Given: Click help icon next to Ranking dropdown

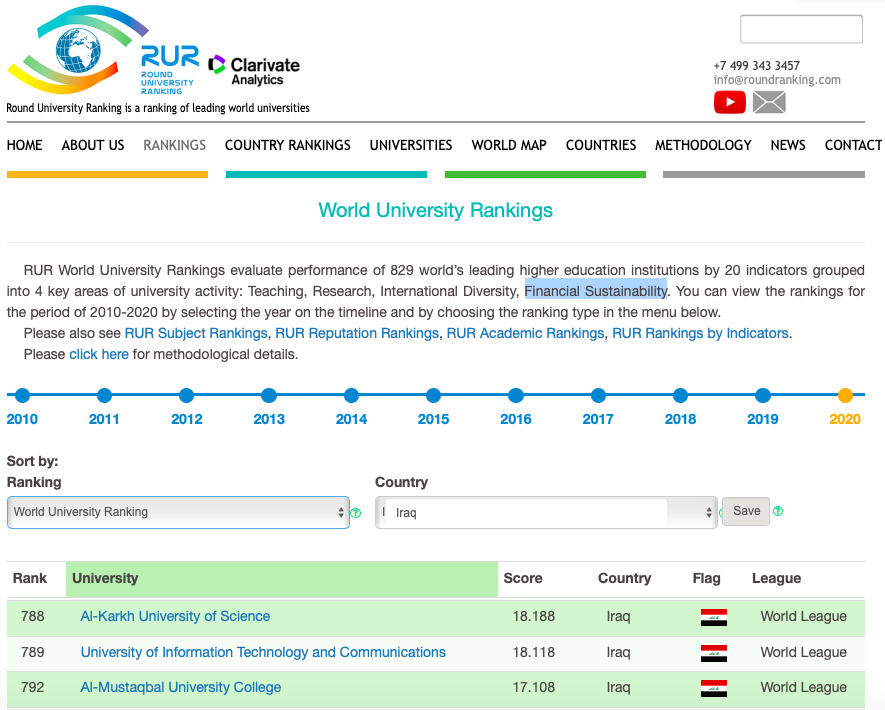Looking at the screenshot, I should (356, 513).
